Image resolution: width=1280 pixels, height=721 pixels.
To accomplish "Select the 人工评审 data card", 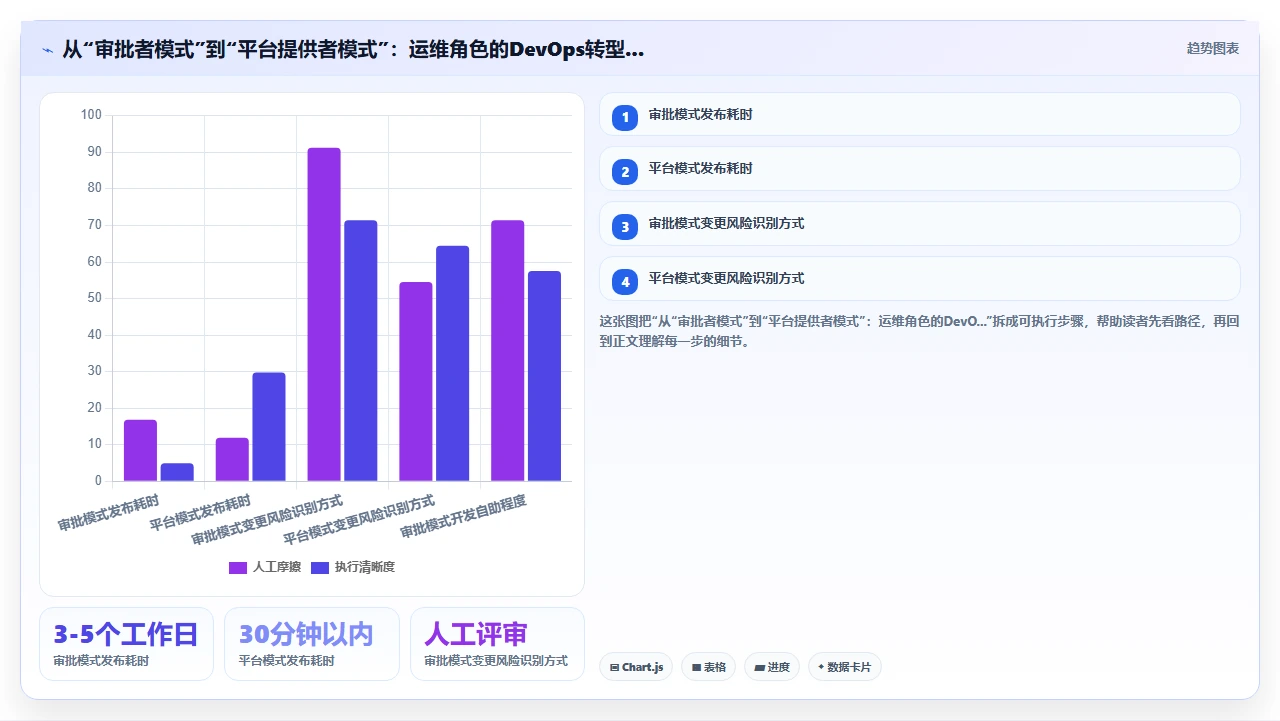I will 497,644.
